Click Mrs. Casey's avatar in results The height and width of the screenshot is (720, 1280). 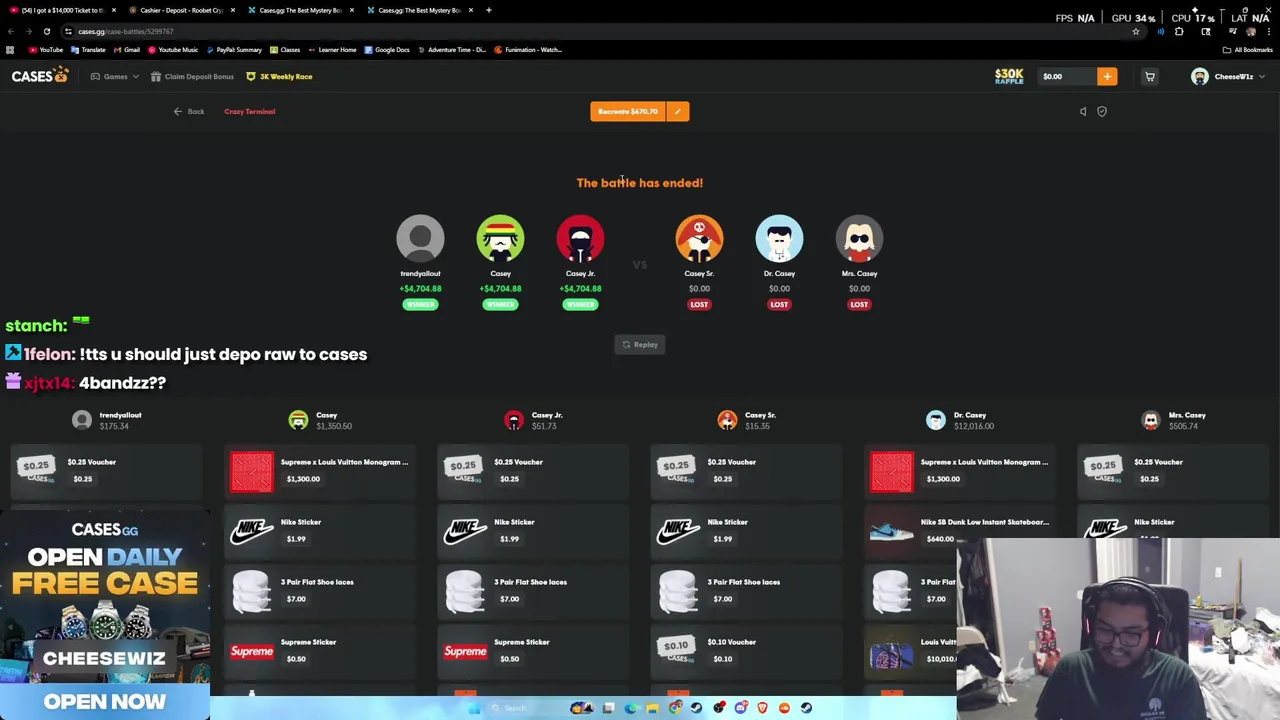tap(859, 239)
